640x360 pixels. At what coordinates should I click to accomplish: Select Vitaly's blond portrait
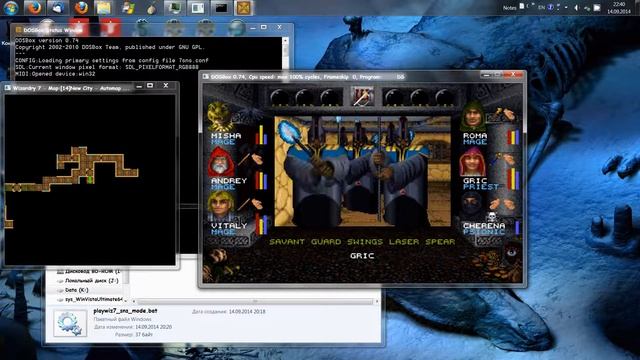pyautogui.click(x=221, y=206)
